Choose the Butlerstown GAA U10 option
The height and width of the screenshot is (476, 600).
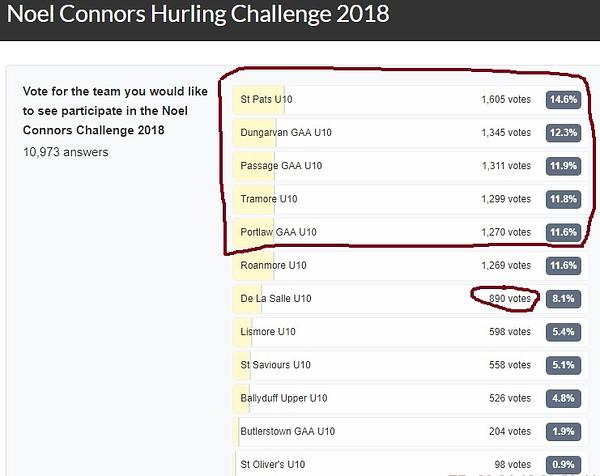tap(410, 432)
